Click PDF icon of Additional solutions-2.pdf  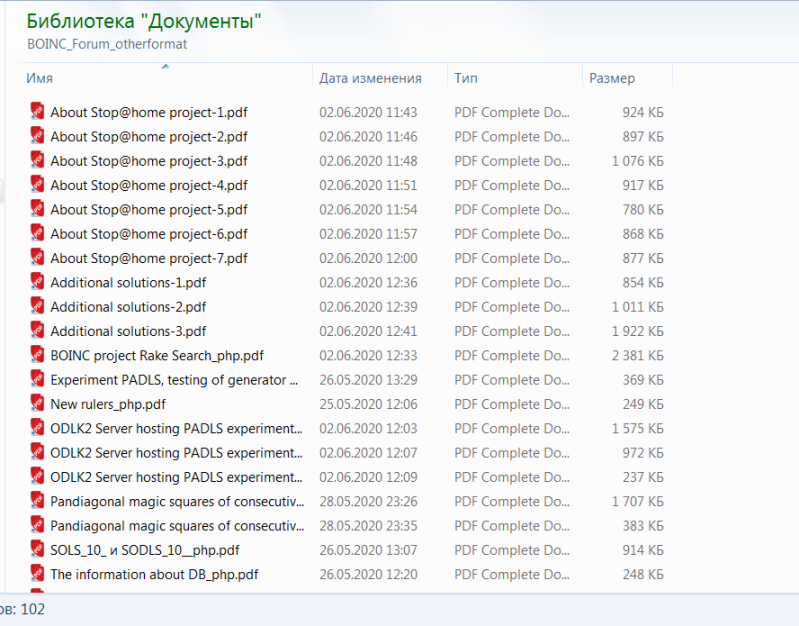[37, 306]
